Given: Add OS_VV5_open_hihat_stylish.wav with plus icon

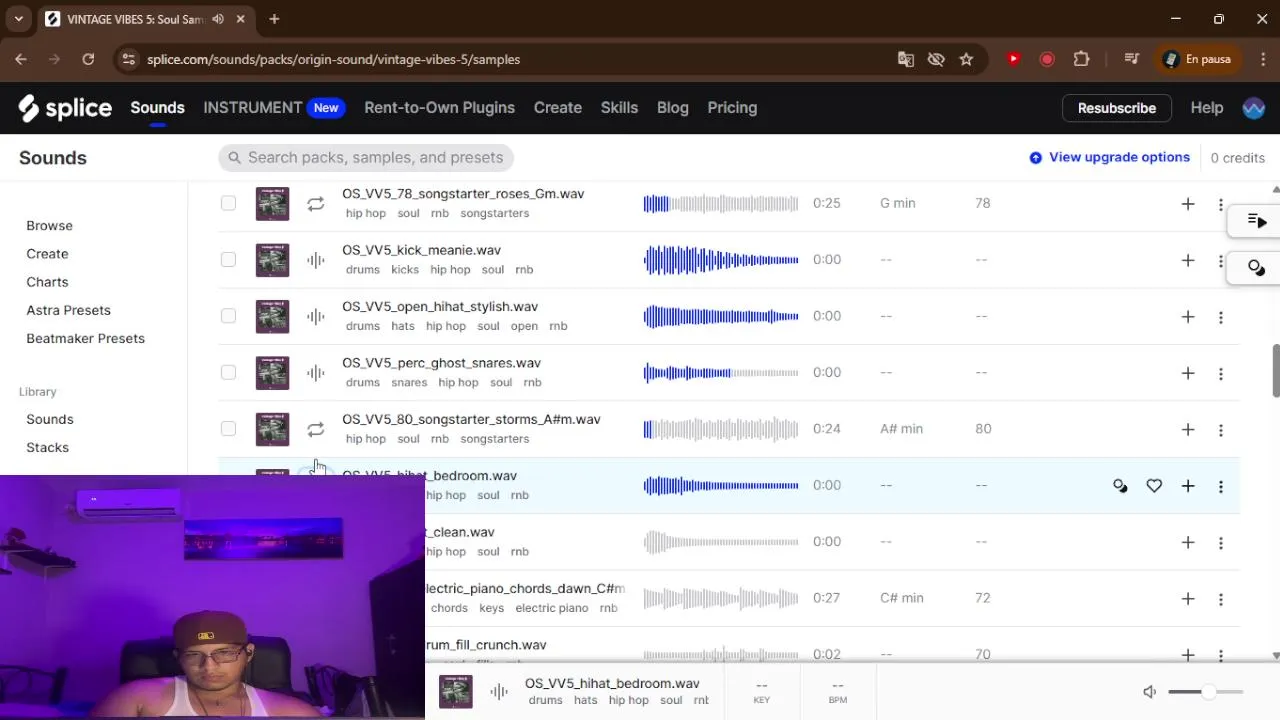Looking at the screenshot, I should 1188,316.
